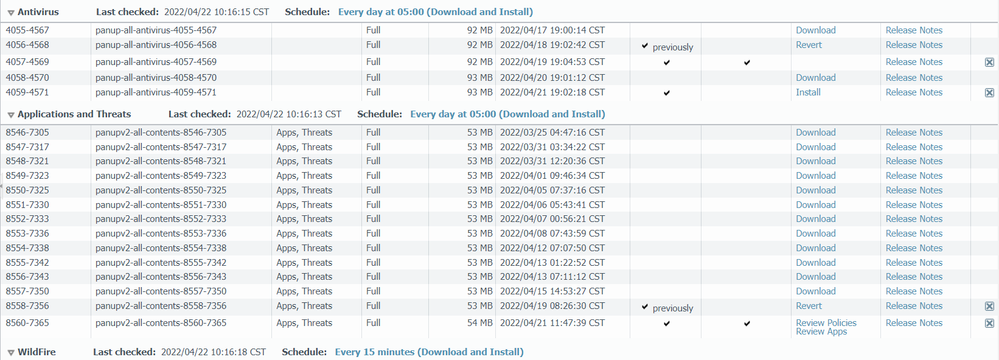Open Release Notes for content 8554-7338
The width and height of the screenshot is (999, 360).
point(914,248)
